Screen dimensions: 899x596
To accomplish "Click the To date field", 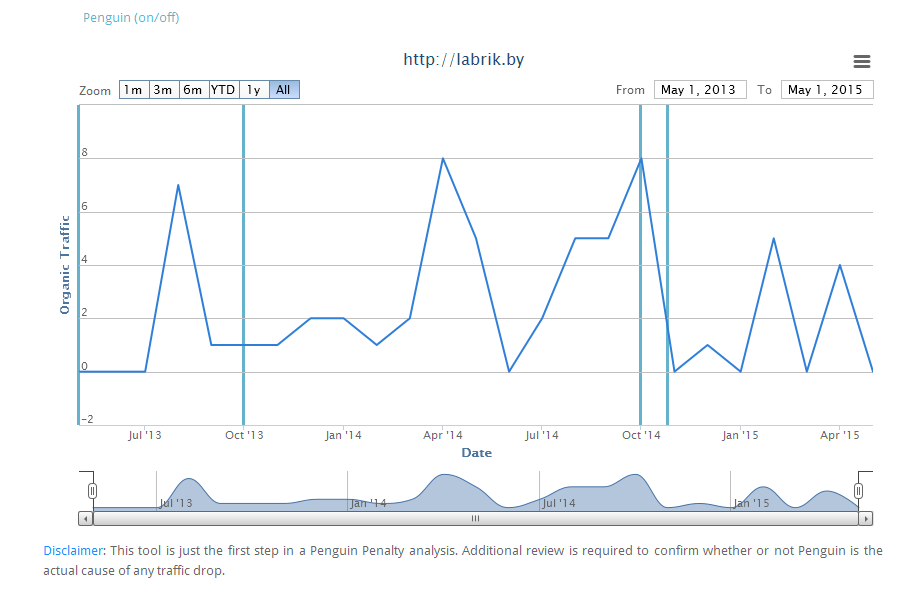I will pos(826,90).
